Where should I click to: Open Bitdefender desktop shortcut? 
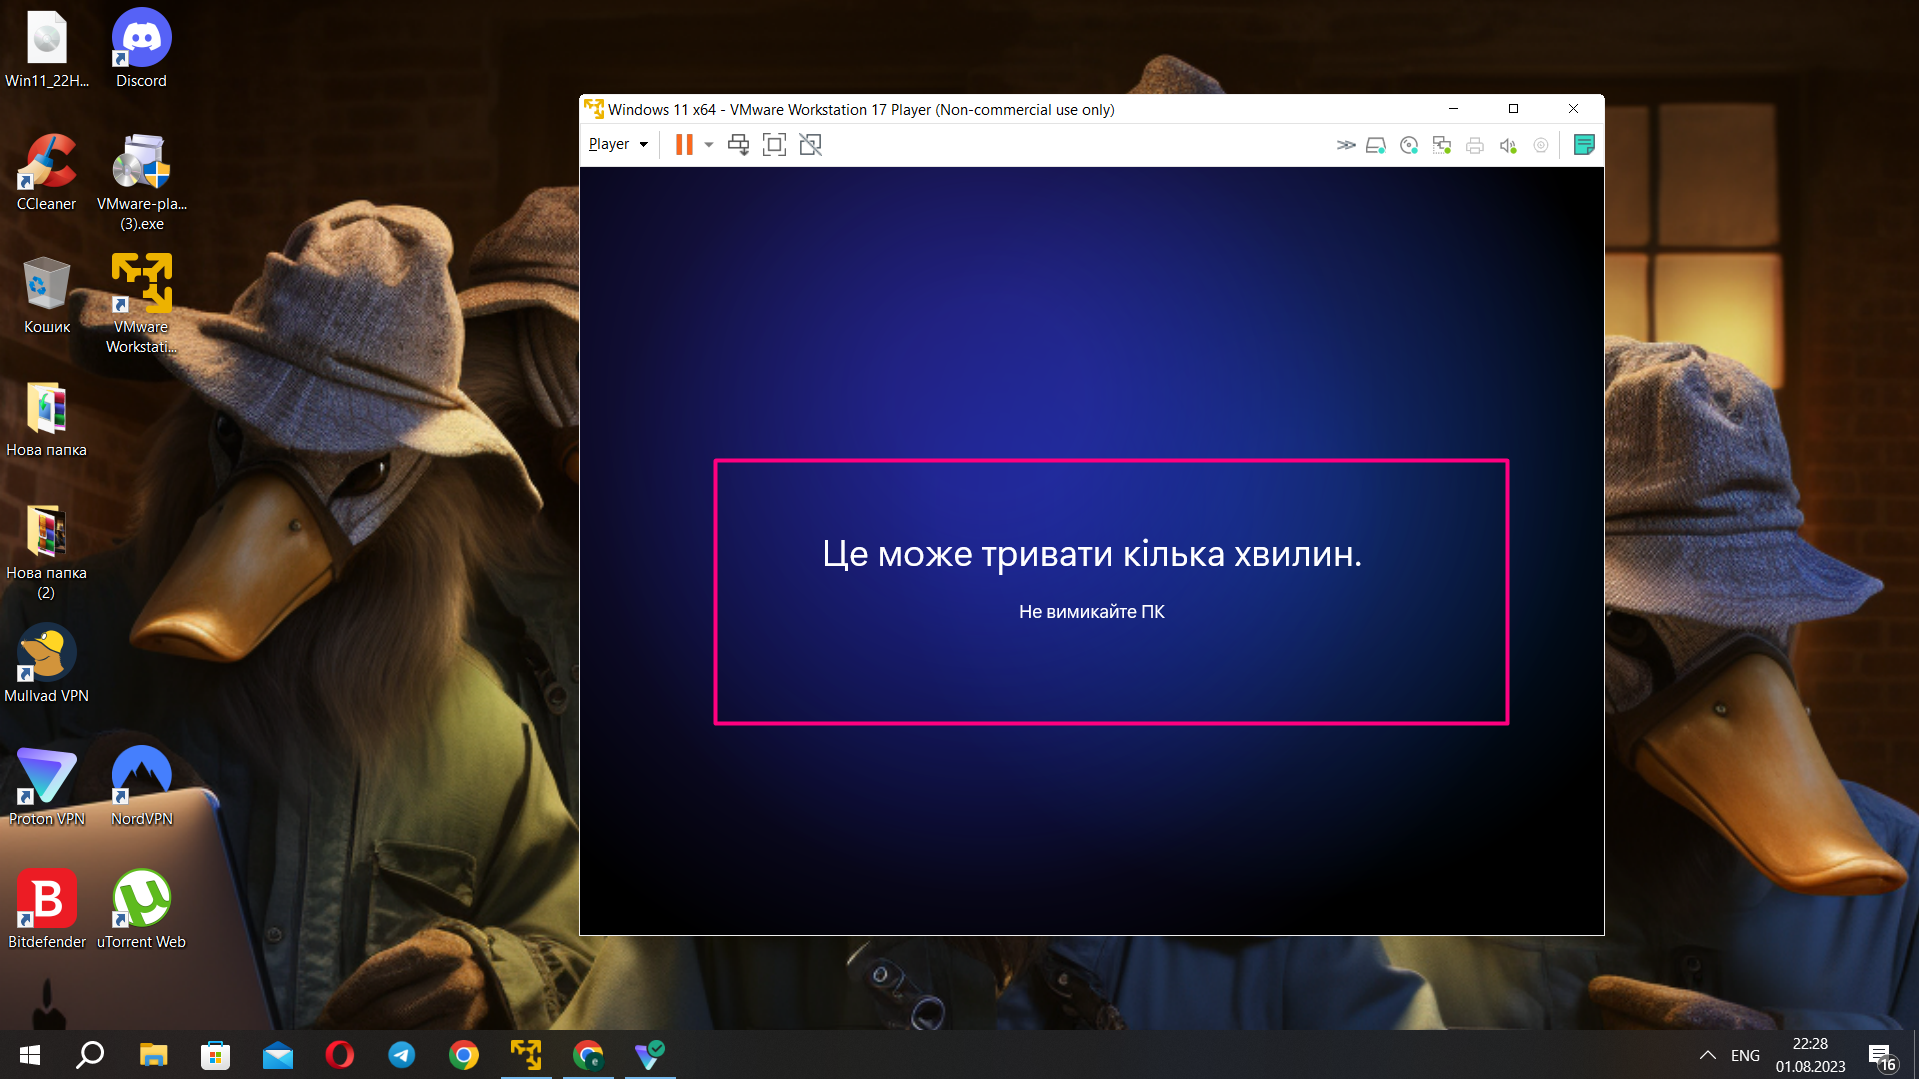pyautogui.click(x=47, y=910)
